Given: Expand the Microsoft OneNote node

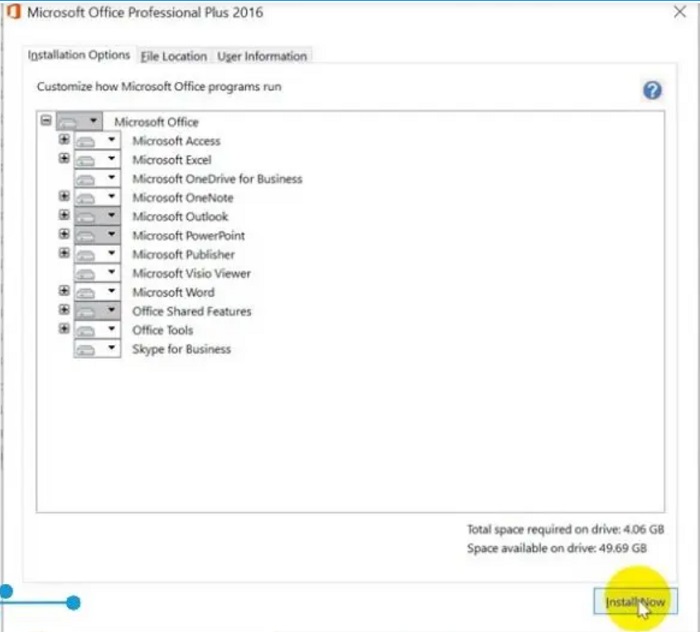Looking at the screenshot, I should [x=64, y=196].
